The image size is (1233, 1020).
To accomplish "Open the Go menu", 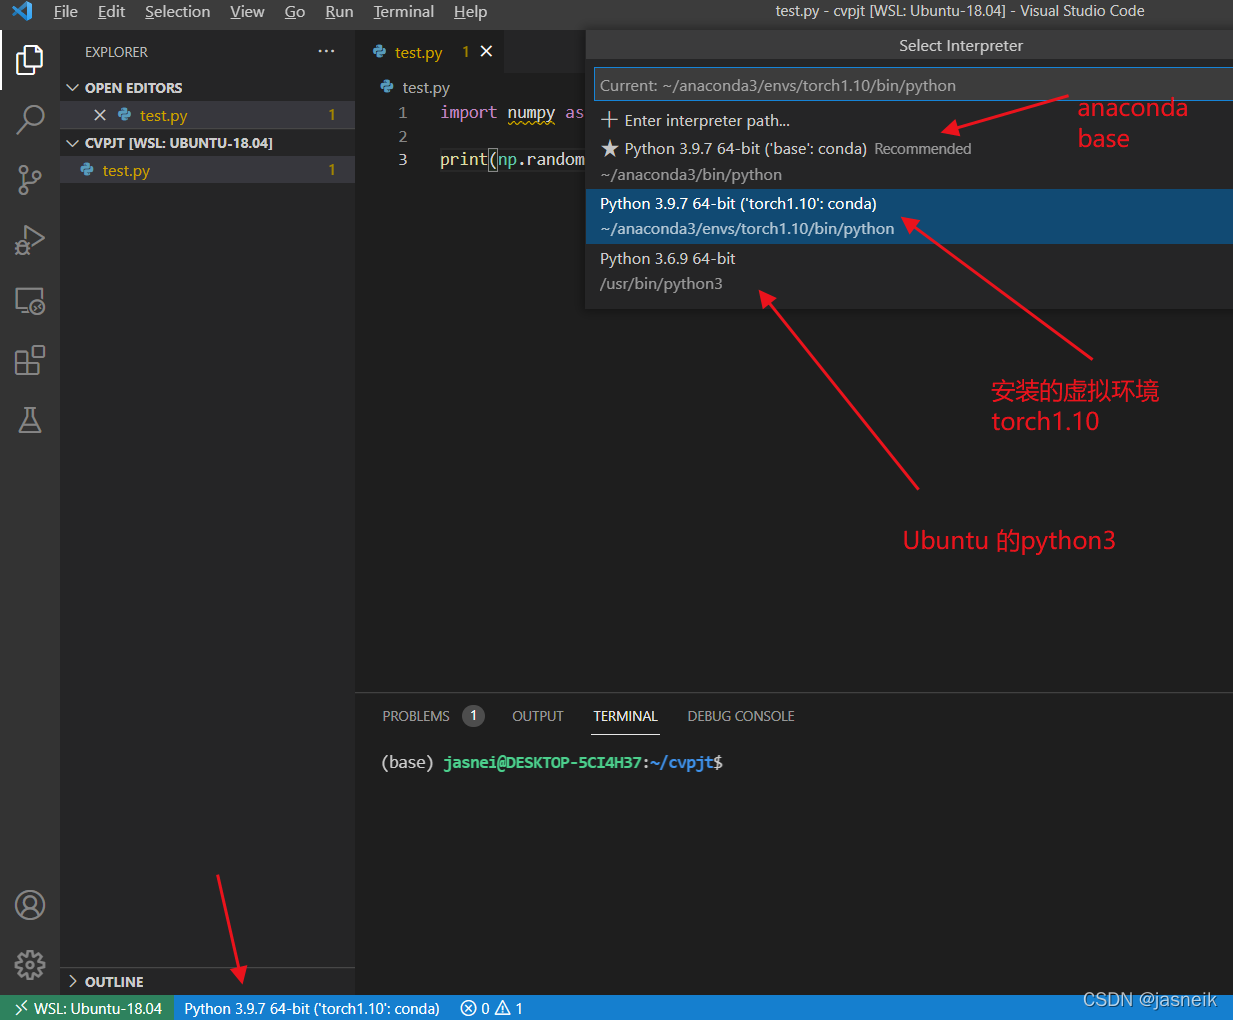I will coord(295,12).
